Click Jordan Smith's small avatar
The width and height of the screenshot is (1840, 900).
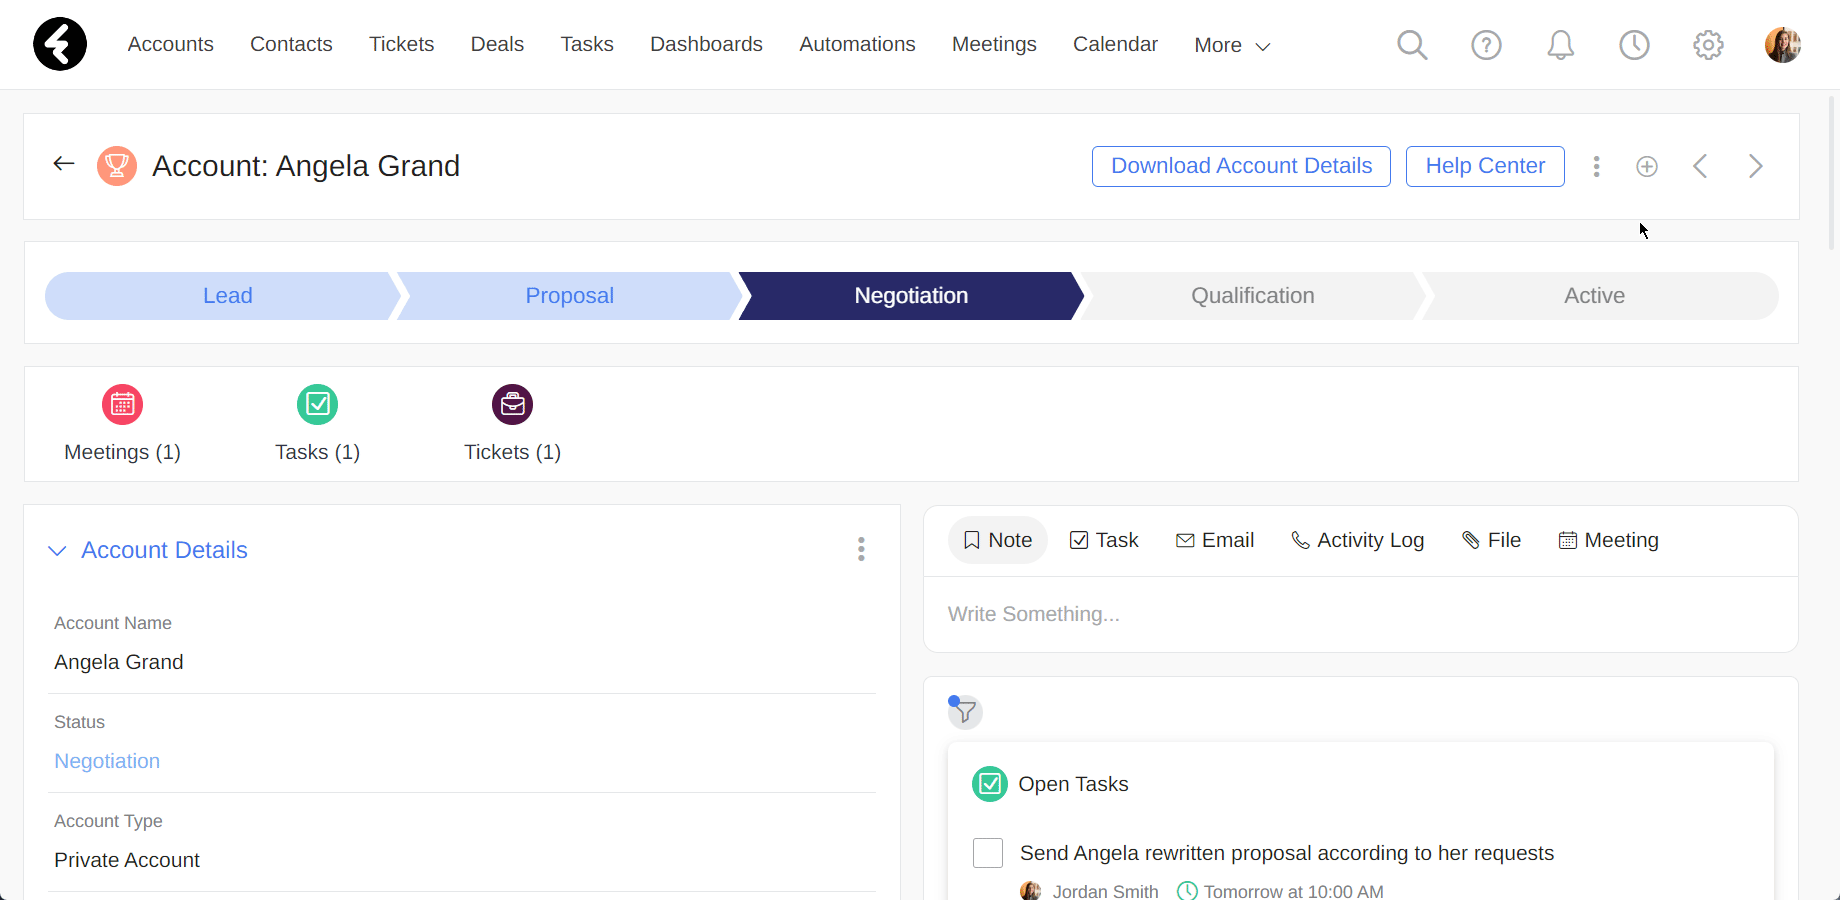pos(1030,891)
